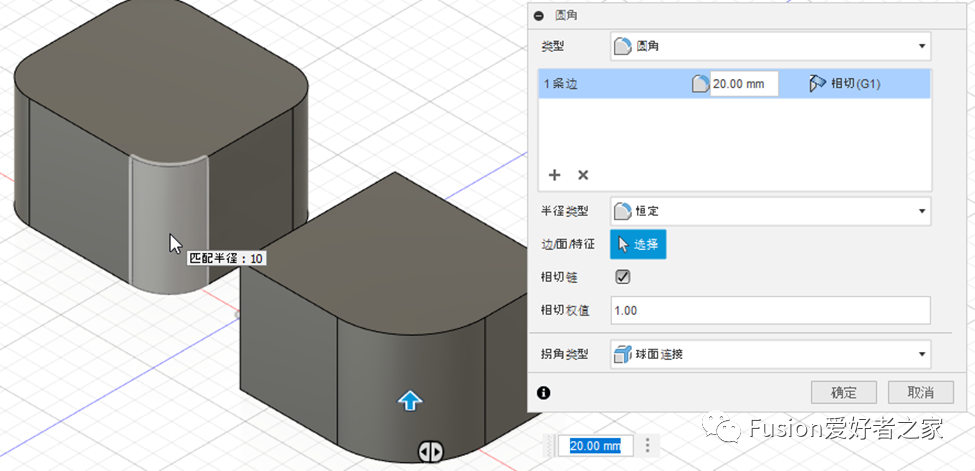Remove the selection set with X icon
The image size is (975, 471).
[583, 175]
